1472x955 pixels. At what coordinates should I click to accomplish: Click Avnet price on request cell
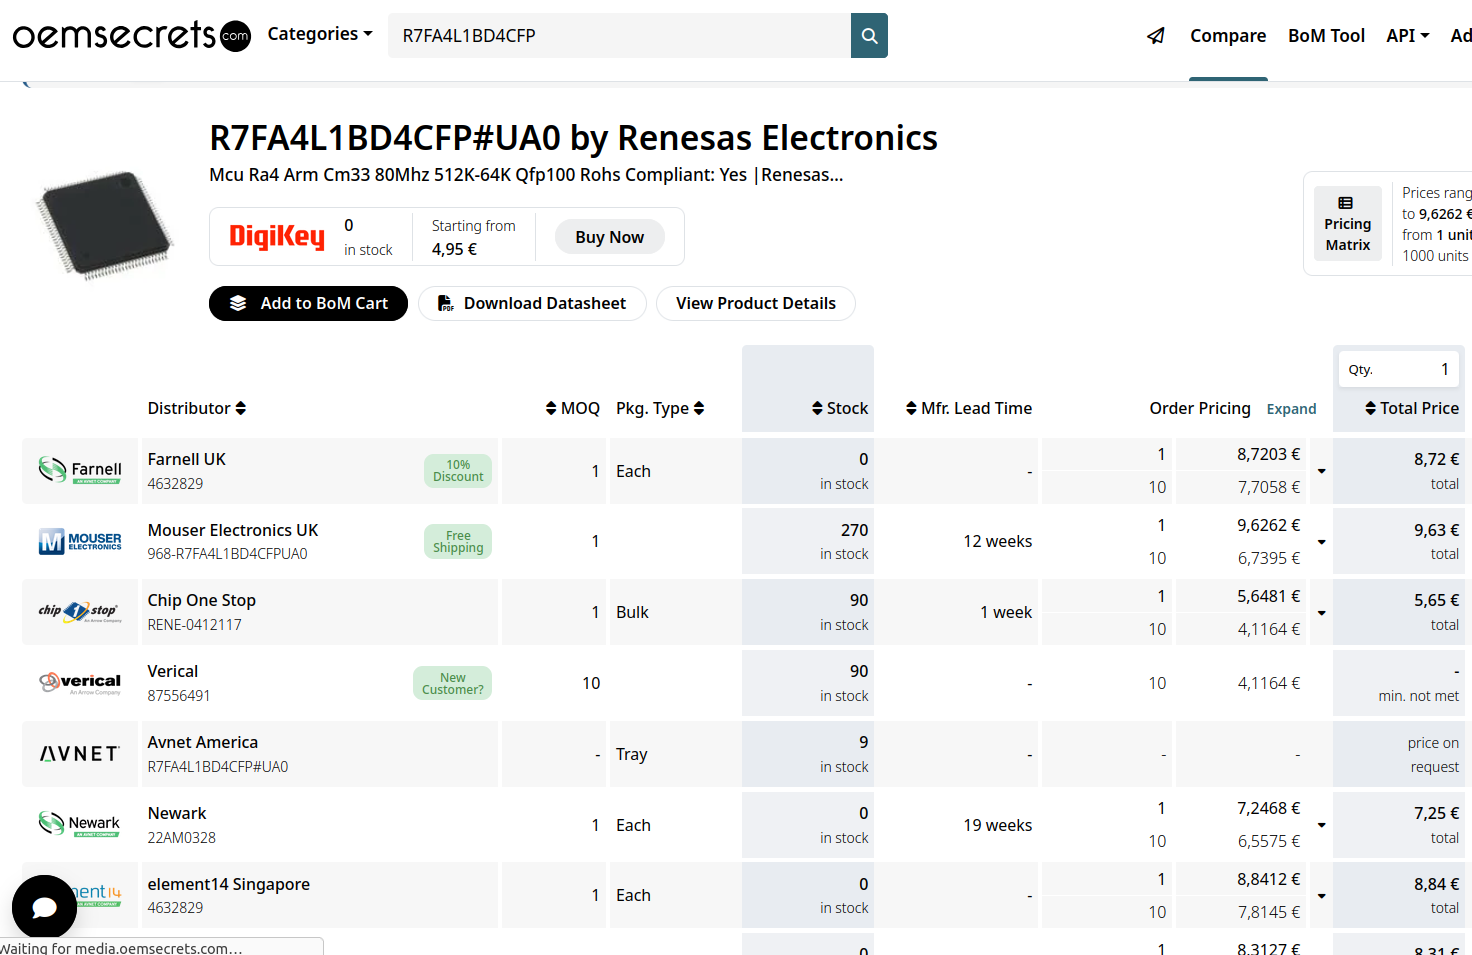point(1398,754)
